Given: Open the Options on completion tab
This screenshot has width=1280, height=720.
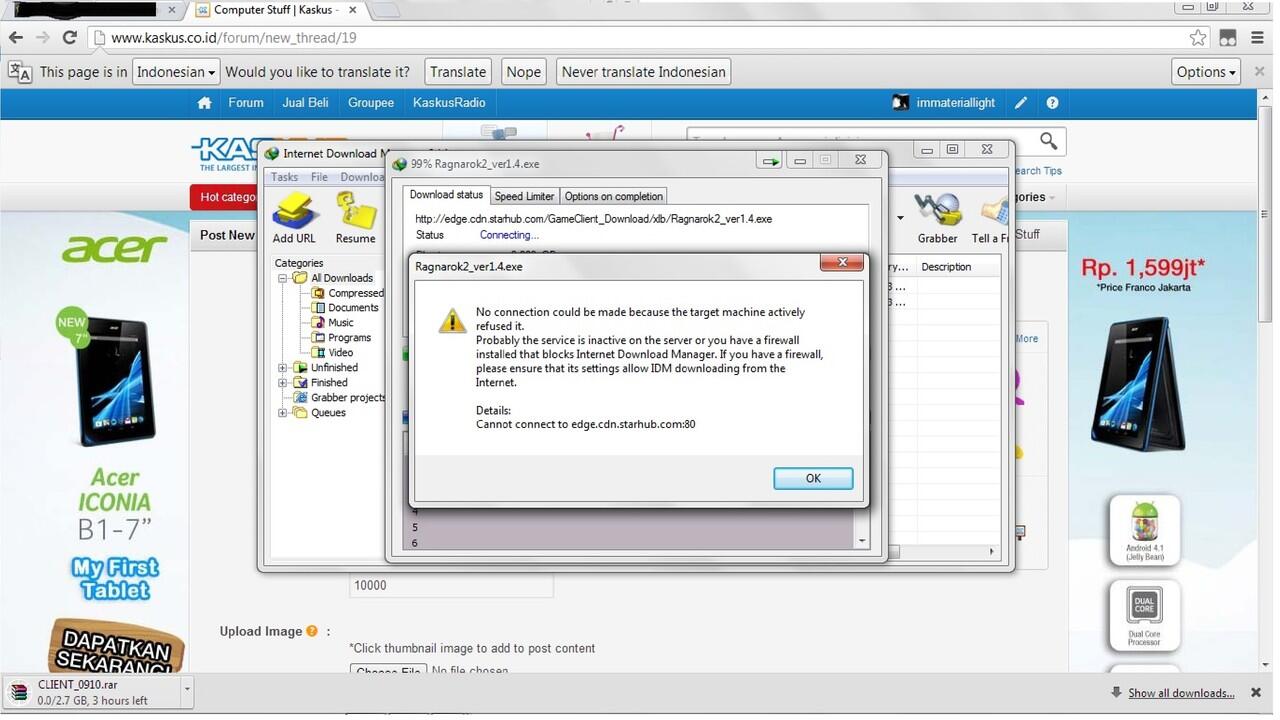Looking at the screenshot, I should 613,196.
